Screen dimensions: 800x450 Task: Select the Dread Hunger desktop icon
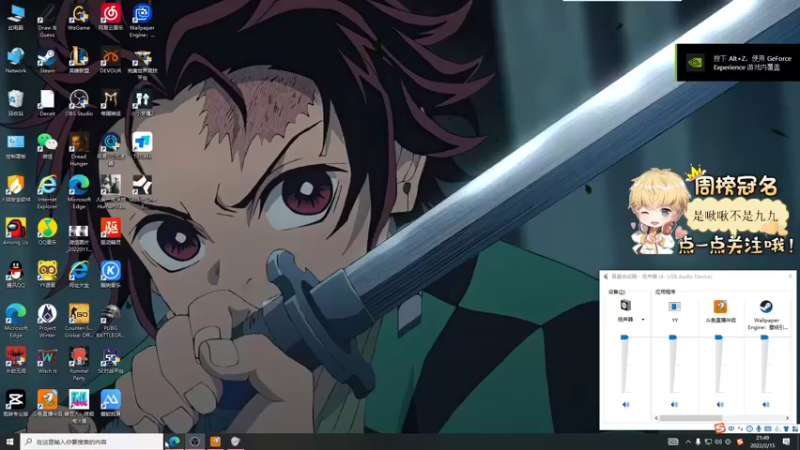tap(79, 150)
